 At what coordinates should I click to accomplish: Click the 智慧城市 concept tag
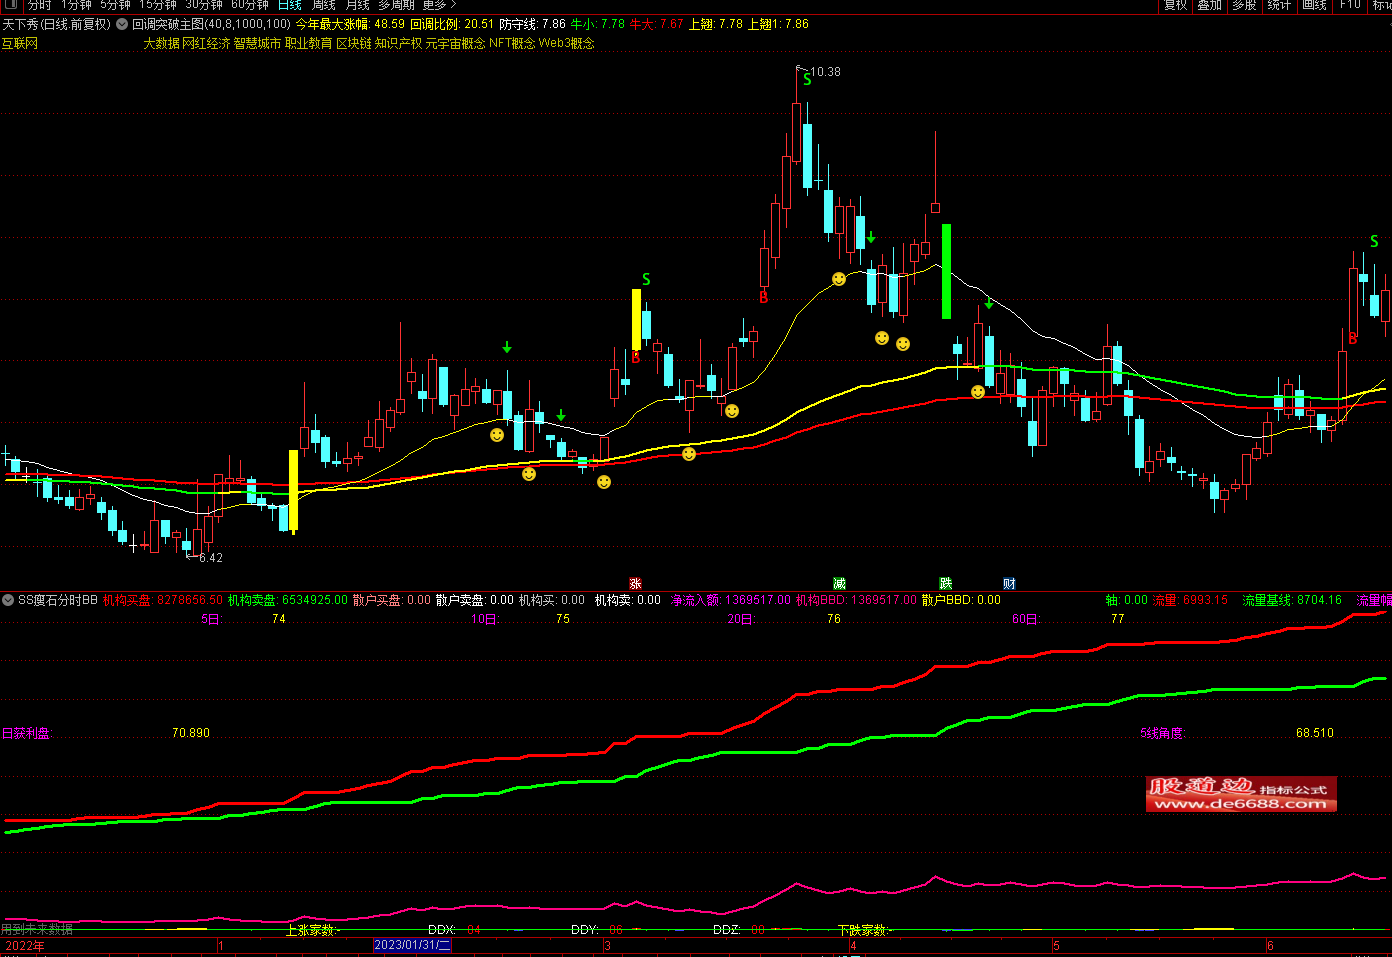257,43
